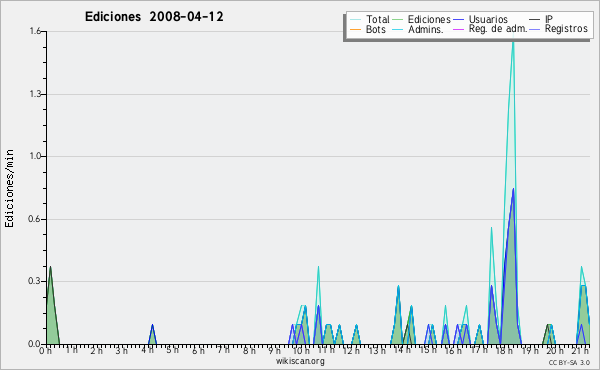Viewport: 600px width, 370px height.
Task: Click the chart title Ediciones 2008-04-12
Action: point(154,17)
